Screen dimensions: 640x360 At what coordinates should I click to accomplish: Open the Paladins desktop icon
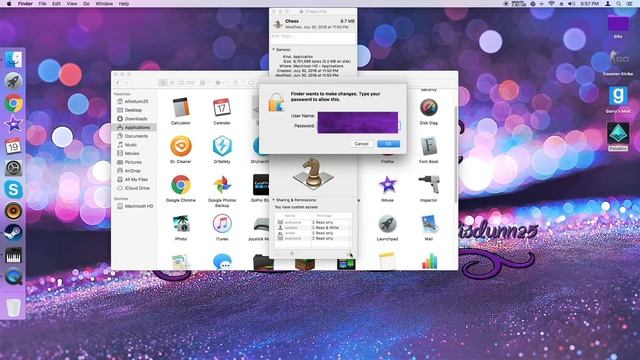618,133
